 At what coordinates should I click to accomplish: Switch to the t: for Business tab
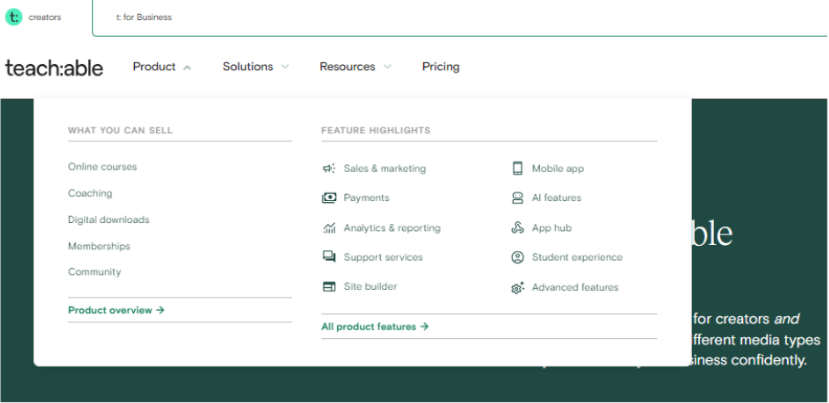(x=144, y=17)
